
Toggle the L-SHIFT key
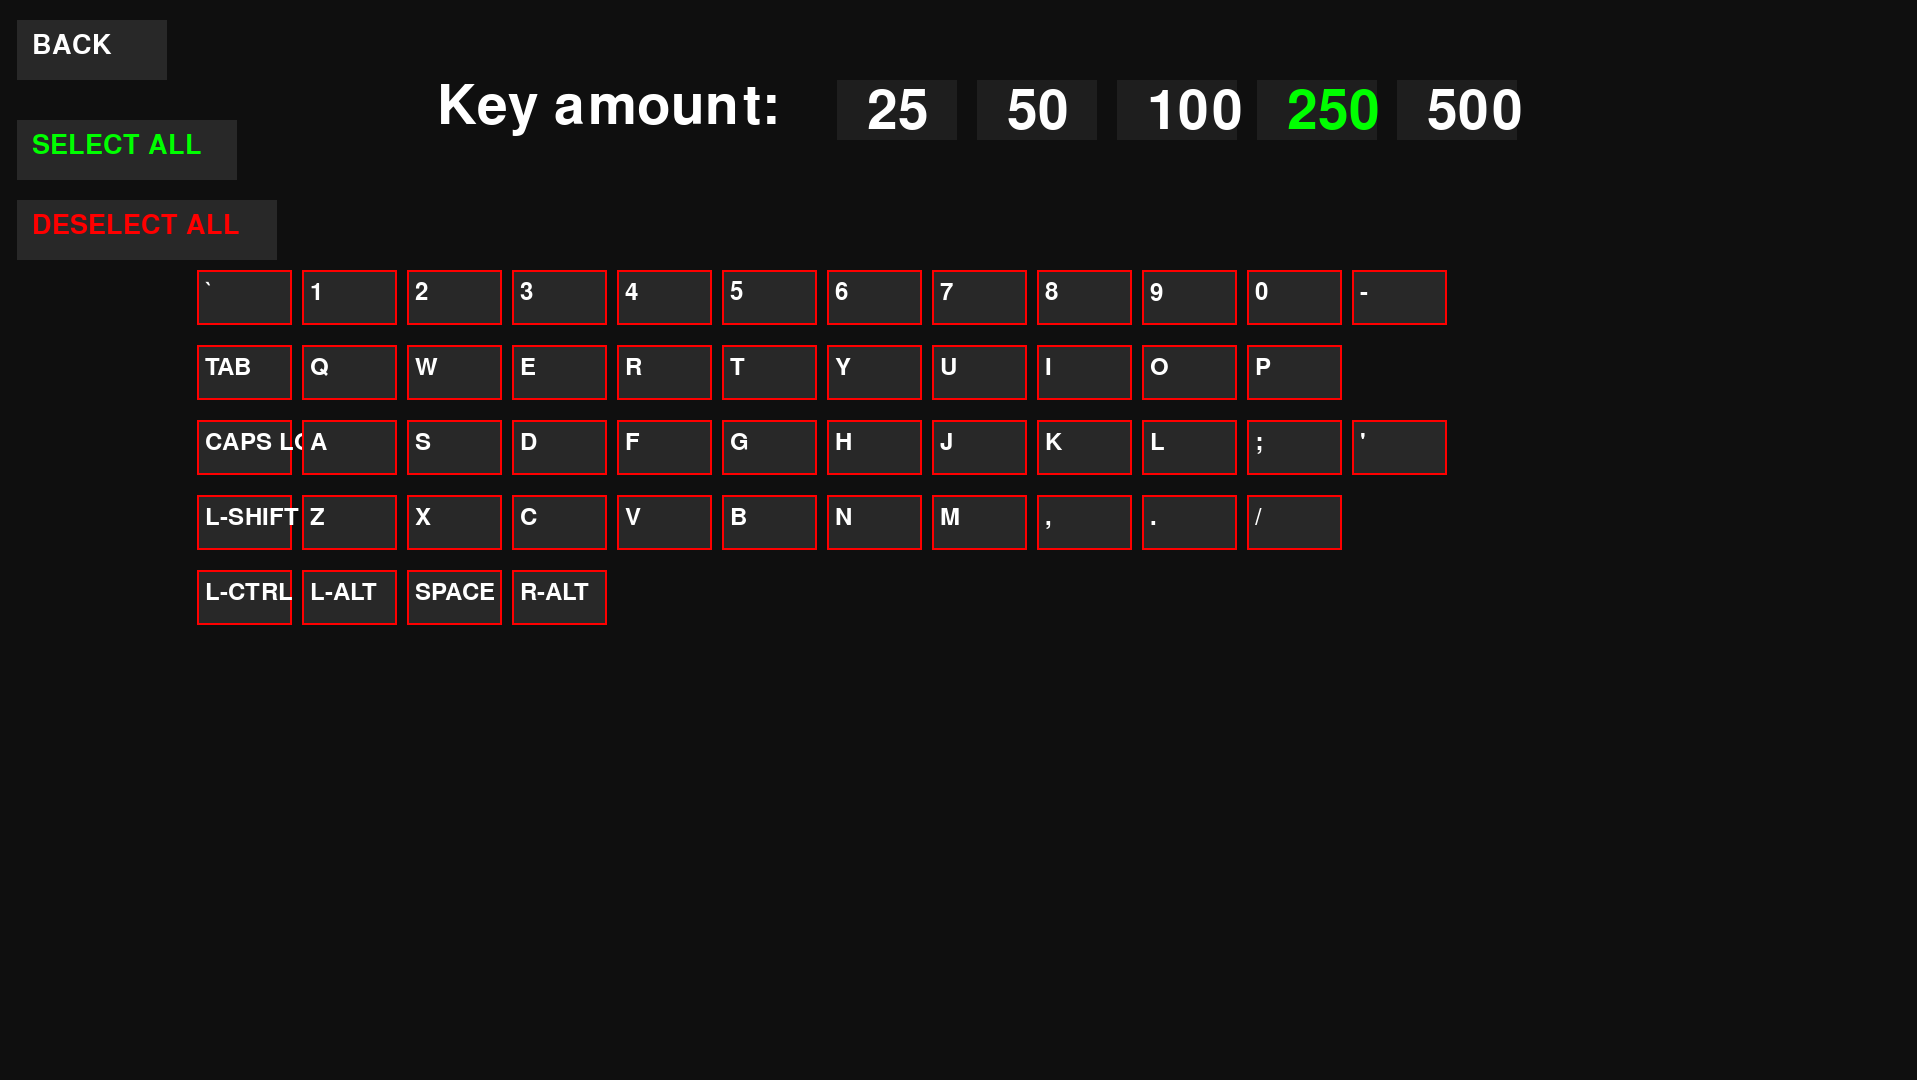click(244, 522)
